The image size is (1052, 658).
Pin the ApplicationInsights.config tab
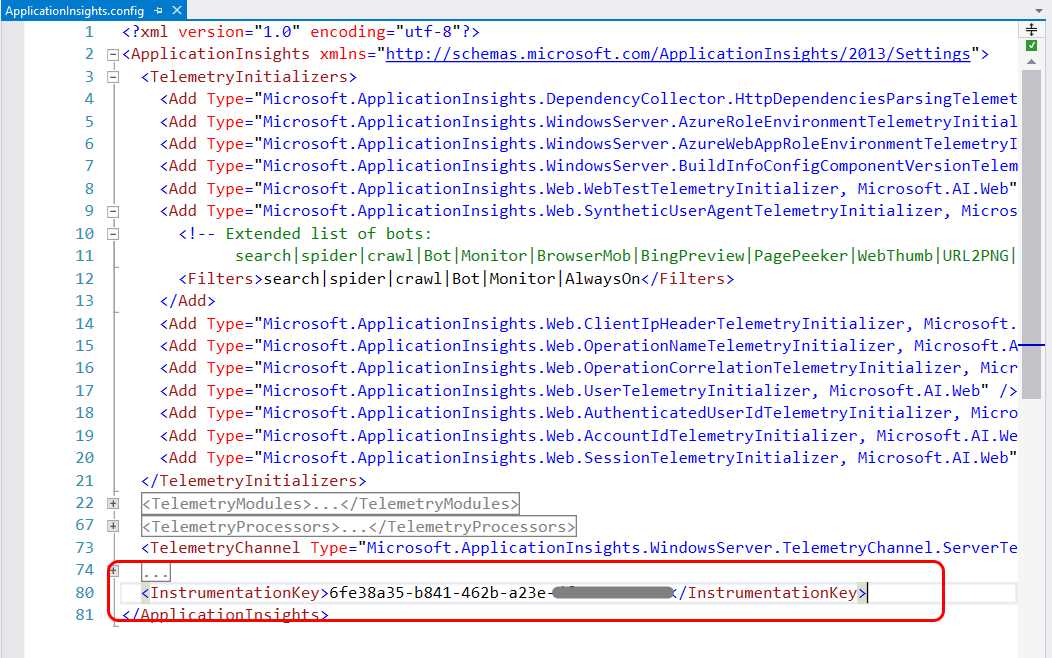(x=159, y=10)
